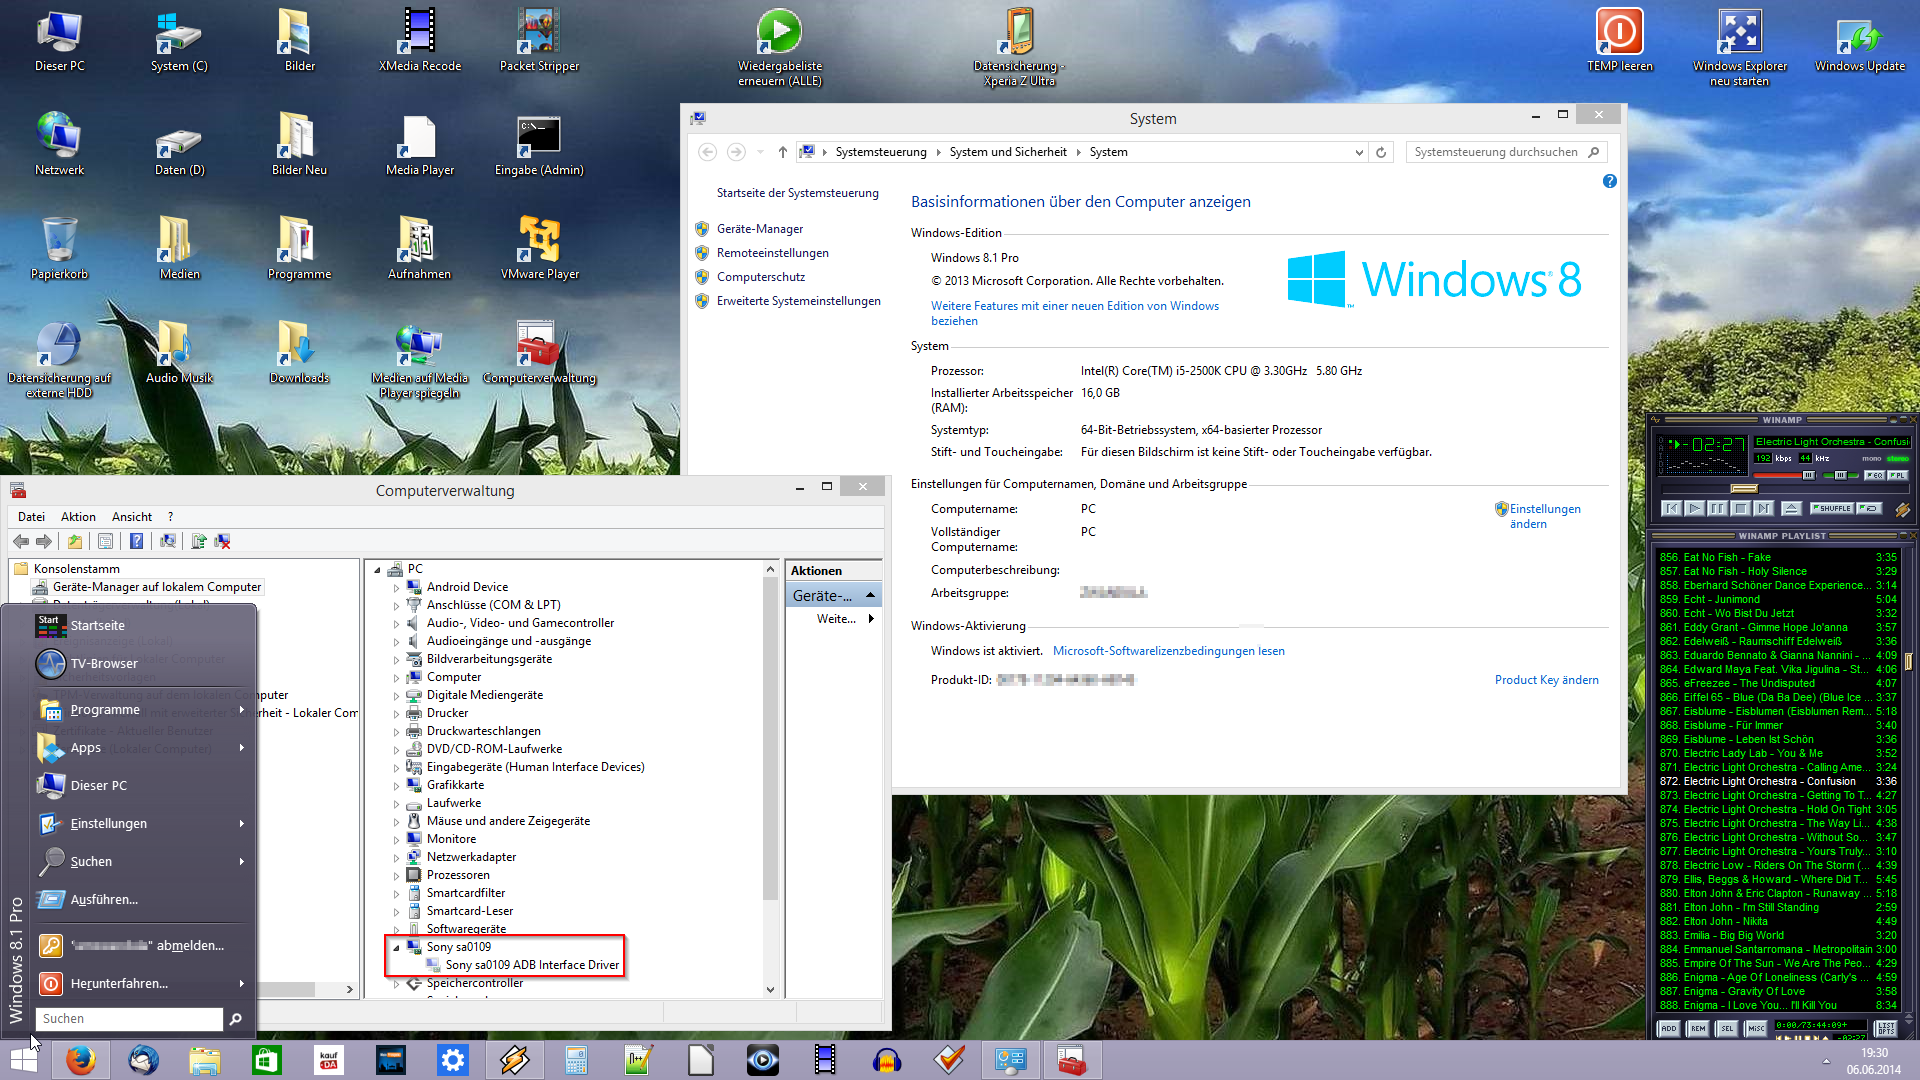
Task: Click MISC button in Winamp playlist
Action: [x=1756, y=1028]
